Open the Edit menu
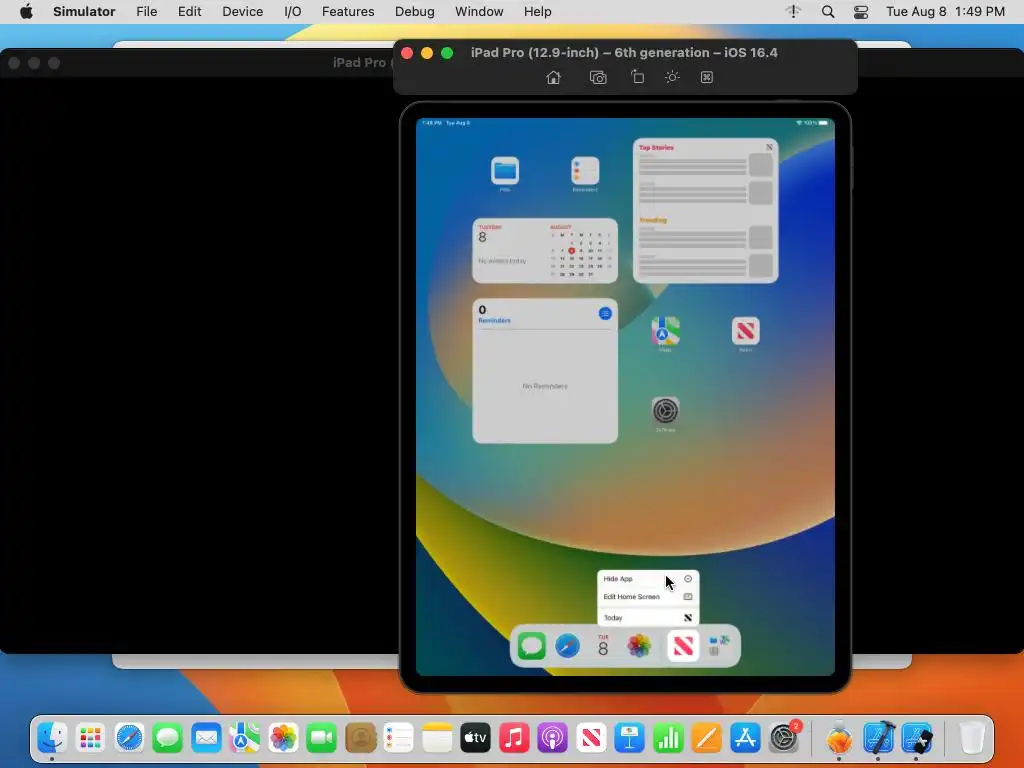 189,12
